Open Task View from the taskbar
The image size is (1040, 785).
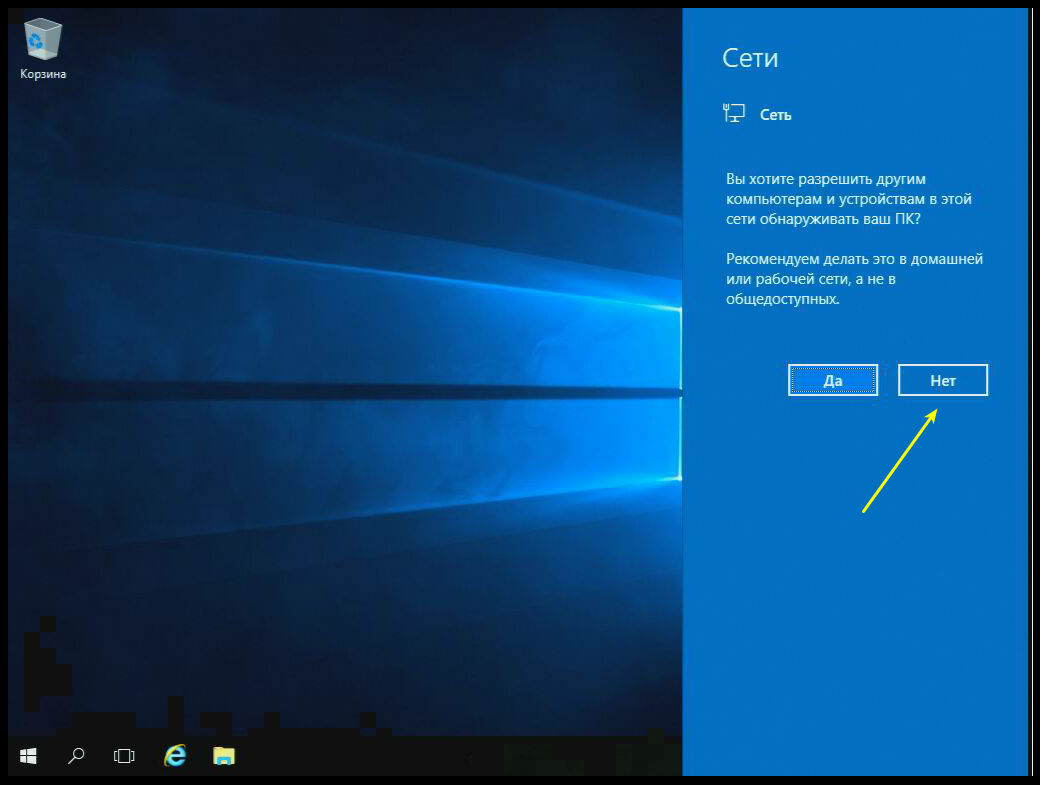pos(124,756)
